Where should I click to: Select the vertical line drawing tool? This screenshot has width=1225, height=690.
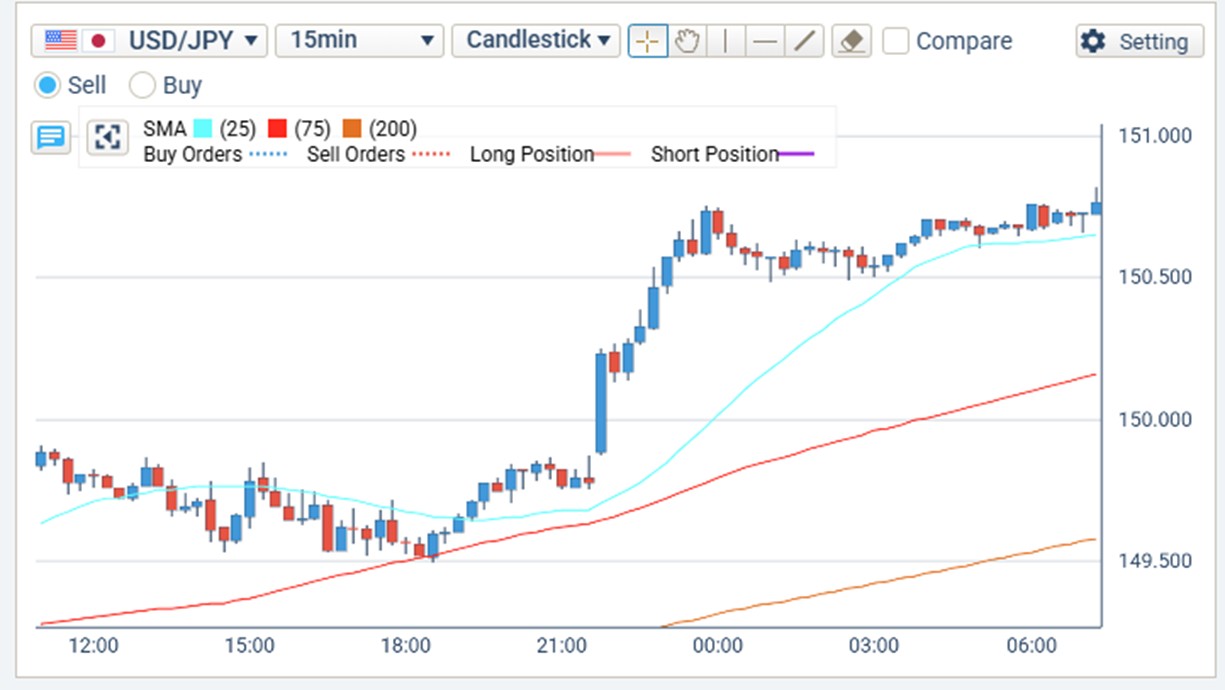pyautogui.click(x=726, y=41)
